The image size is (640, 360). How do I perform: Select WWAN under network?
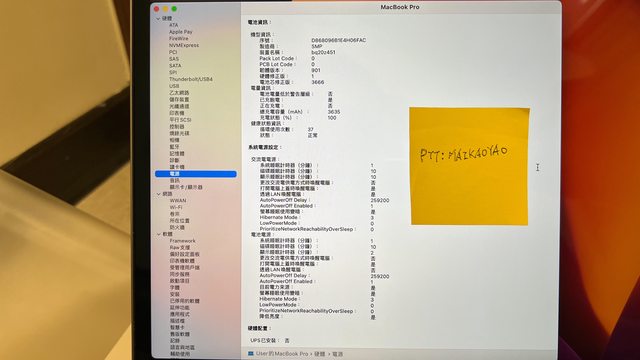(x=178, y=201)
